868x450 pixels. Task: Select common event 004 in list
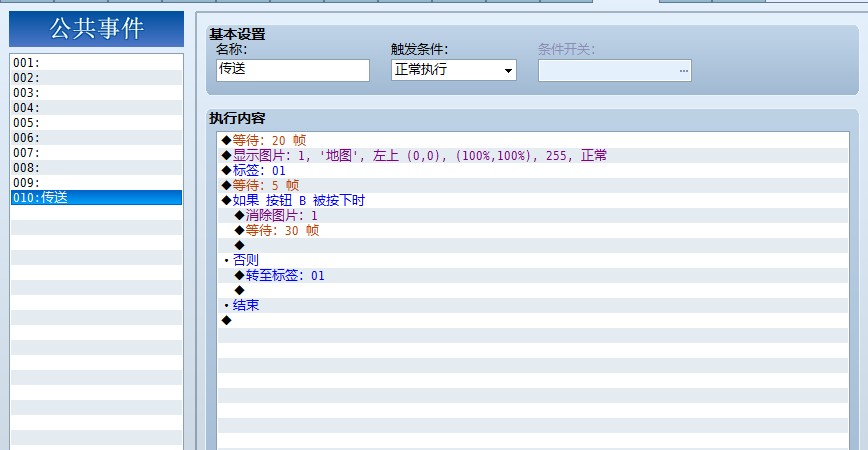96,107
